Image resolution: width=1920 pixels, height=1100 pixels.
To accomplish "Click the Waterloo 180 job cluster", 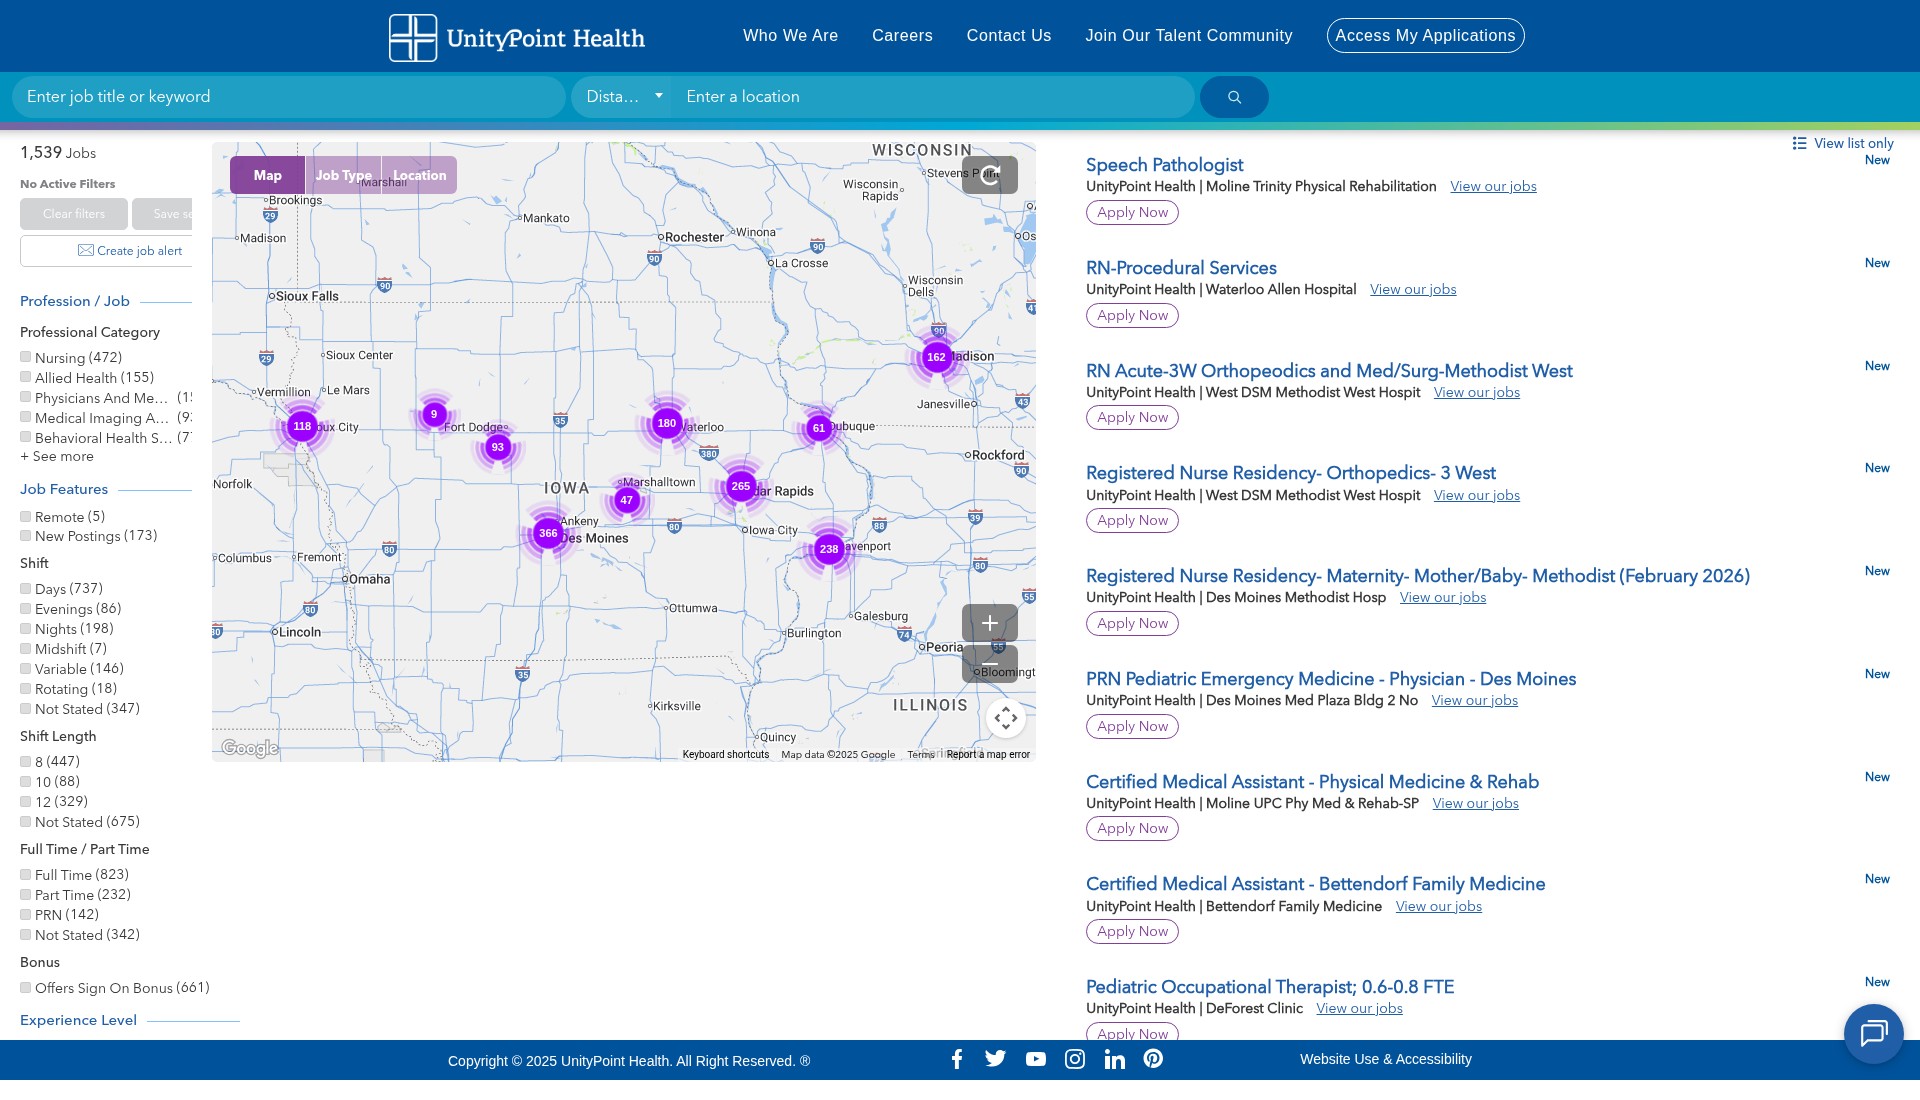I will click(x=667, y=423).
